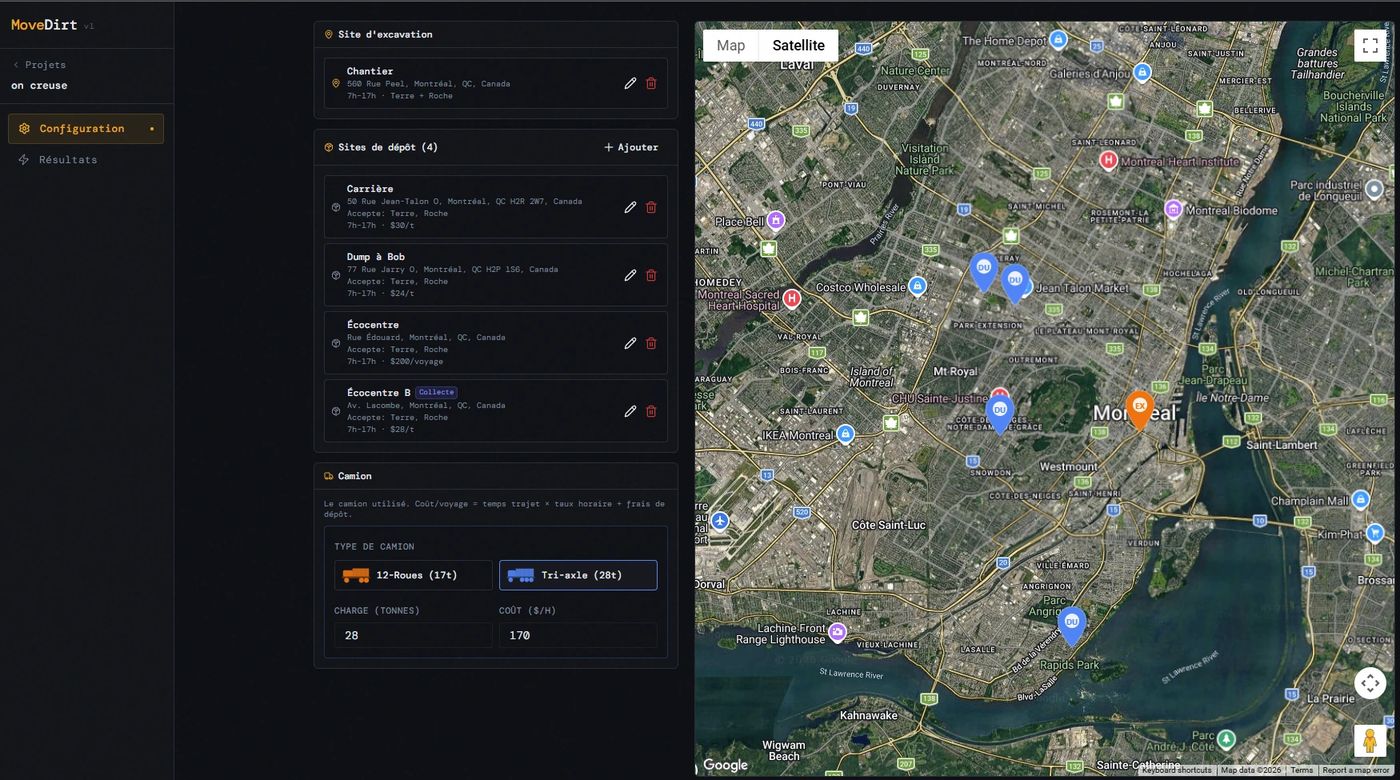Select the 12-Roues (17t) truck type
Image resolution: width=1400 pixels, height=780 pixels.
[x=413, y=575]
